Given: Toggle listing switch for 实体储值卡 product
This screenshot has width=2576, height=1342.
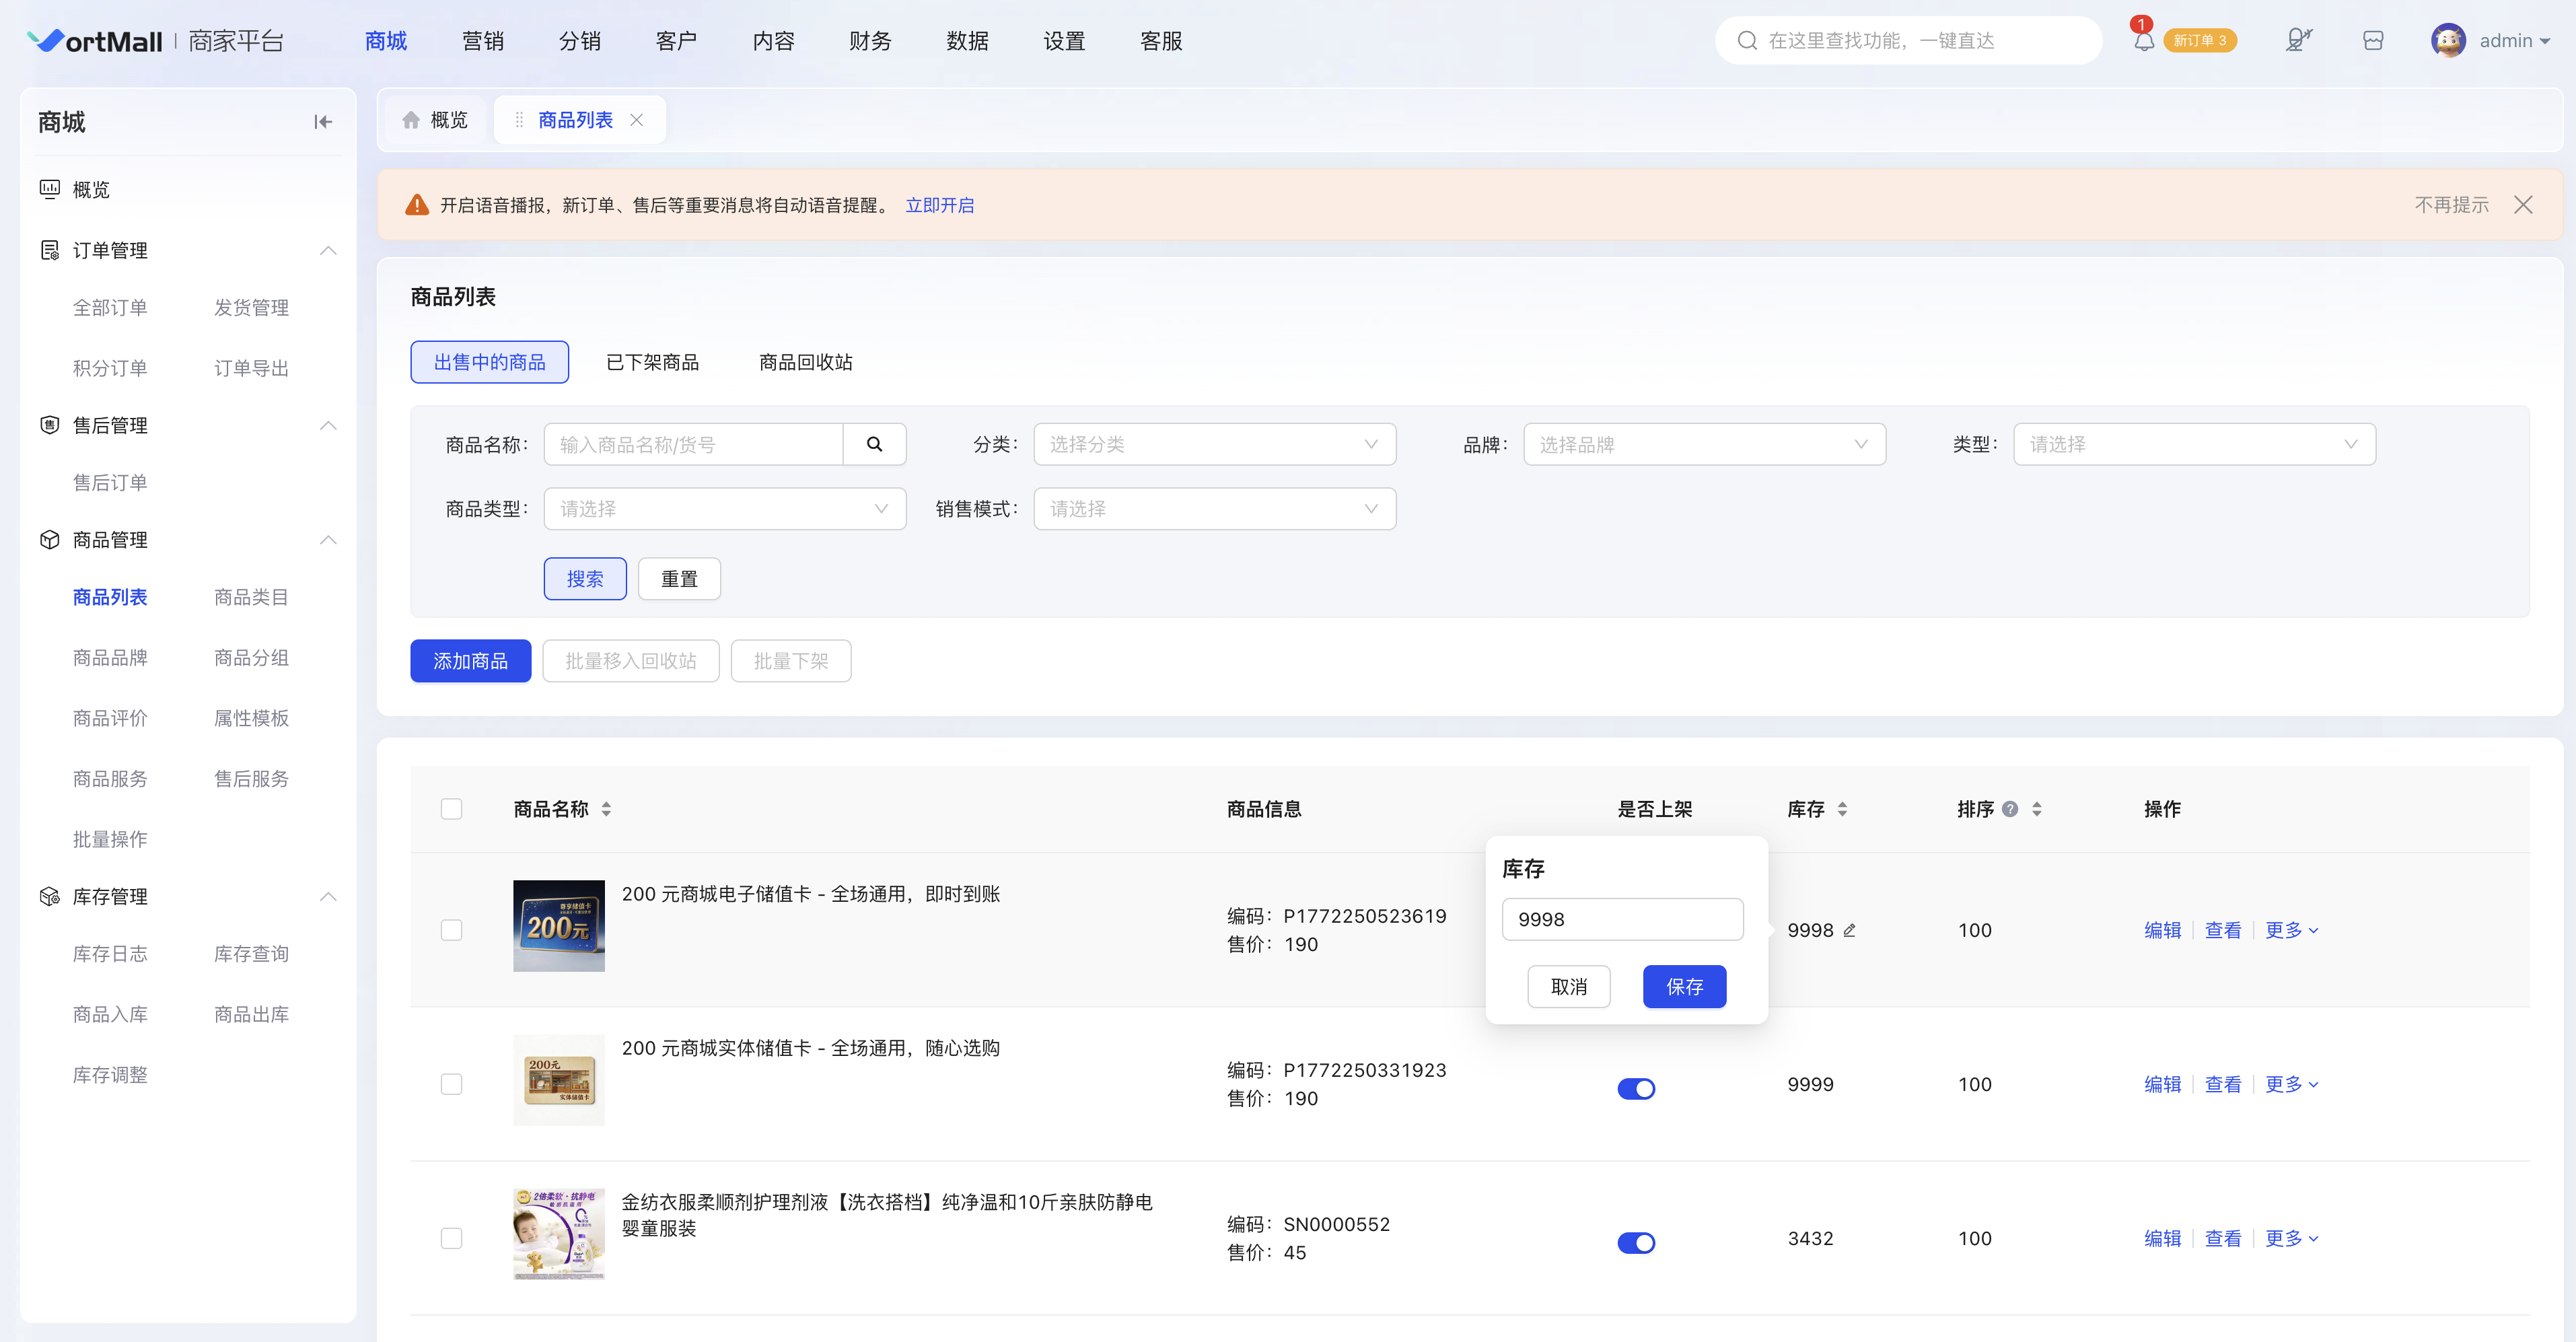Looking at the screenshot, I should (1636, 1088).
